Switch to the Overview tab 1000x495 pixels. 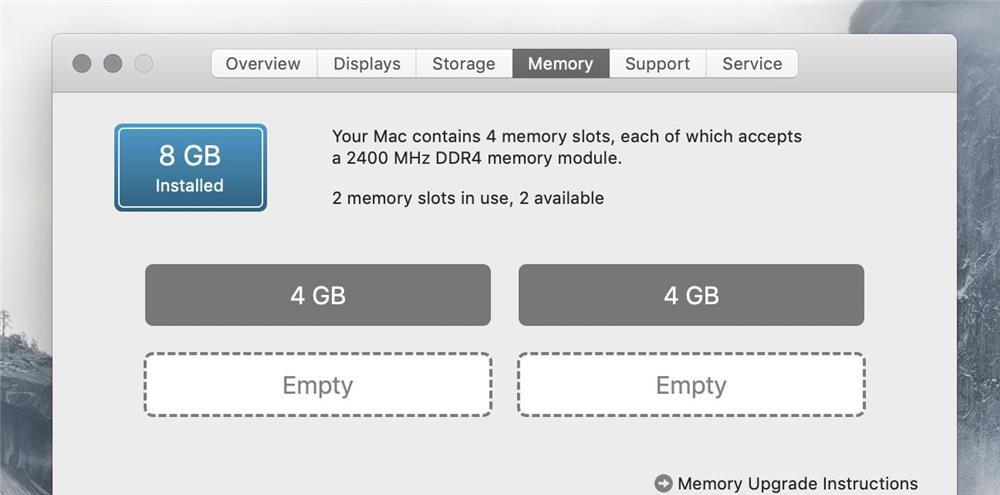[x=264, y=64]
